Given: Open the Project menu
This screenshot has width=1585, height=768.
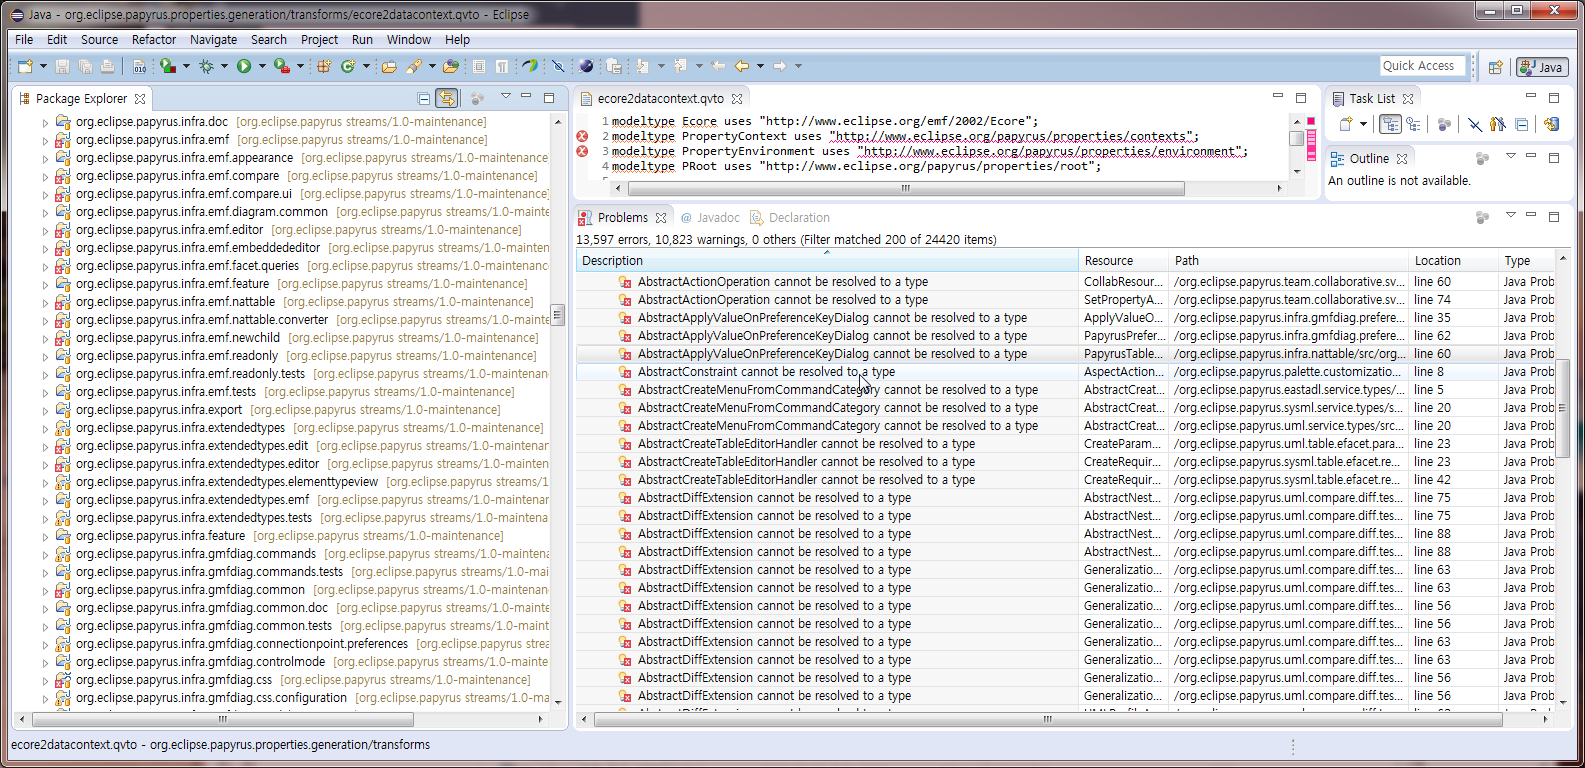Looking at the screenshot, I should pos(319,40).
